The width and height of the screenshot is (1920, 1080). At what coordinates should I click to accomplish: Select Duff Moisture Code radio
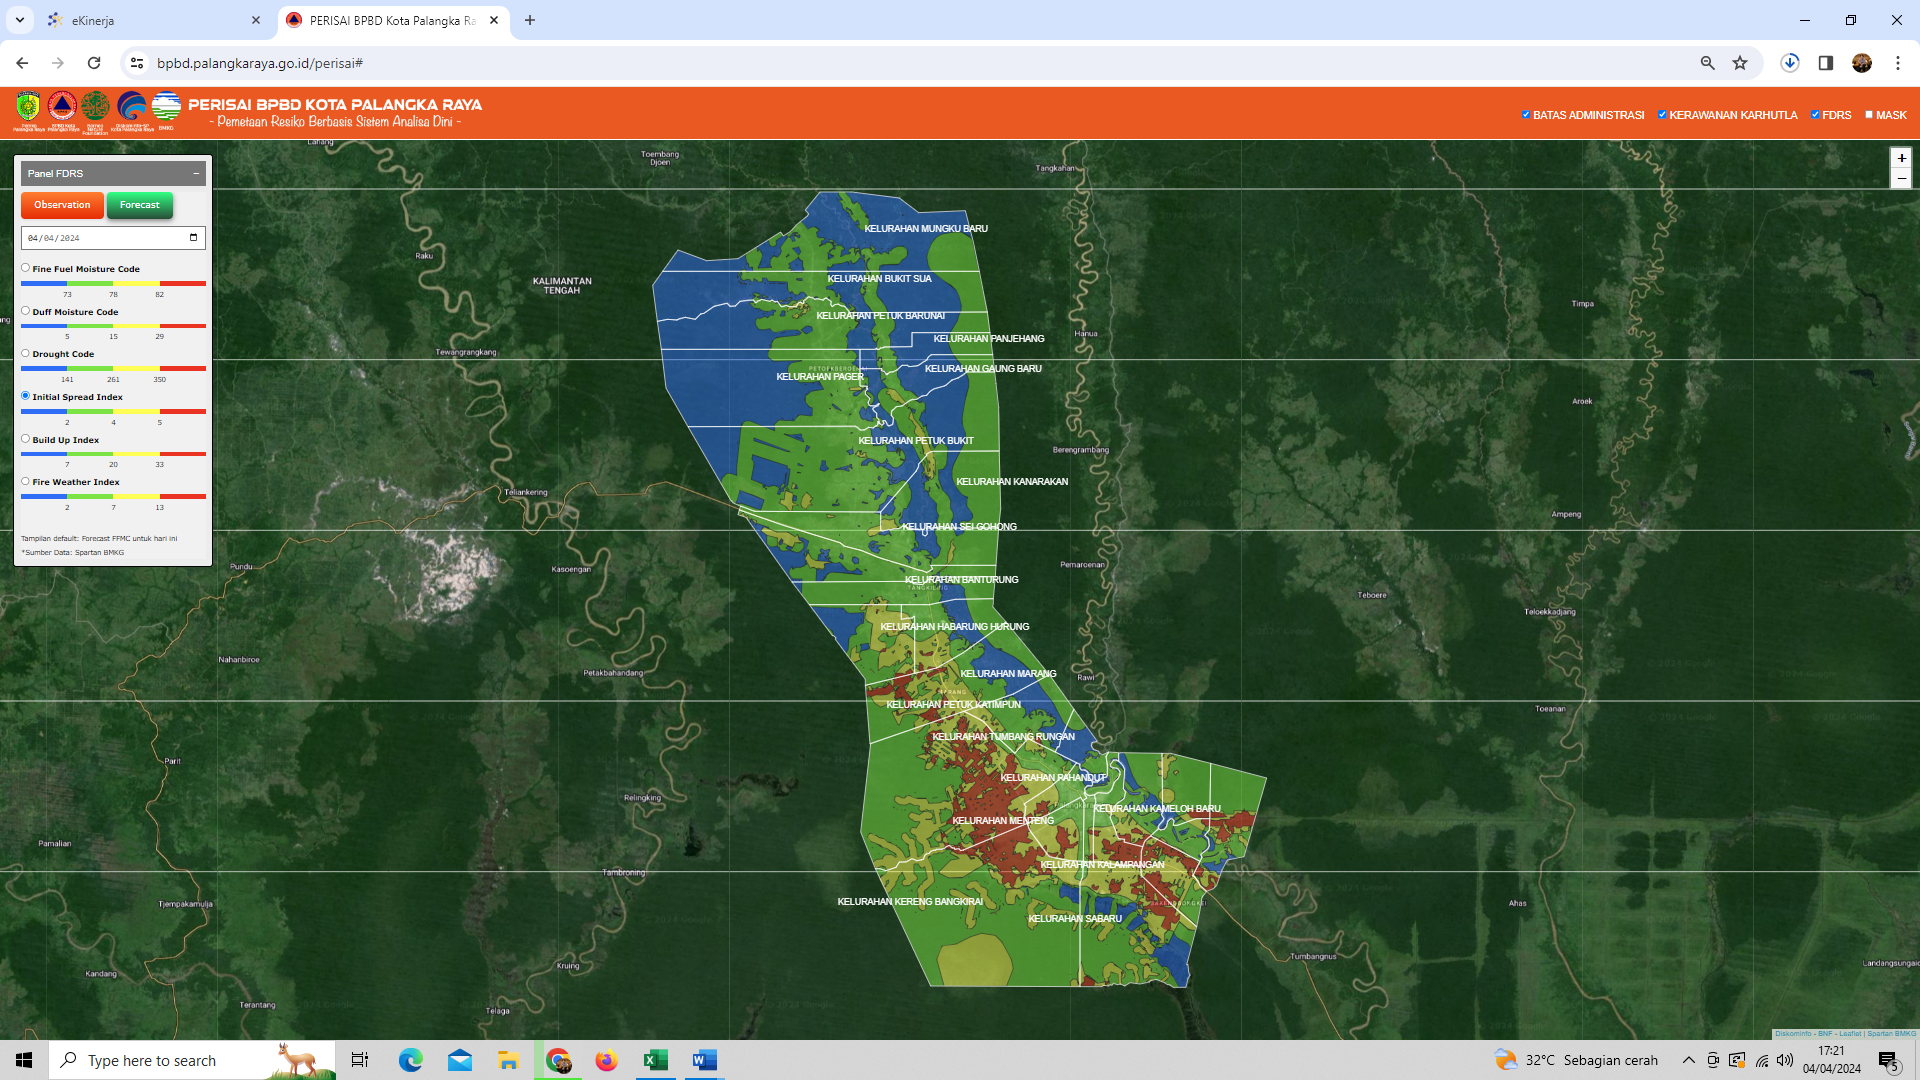26,311
